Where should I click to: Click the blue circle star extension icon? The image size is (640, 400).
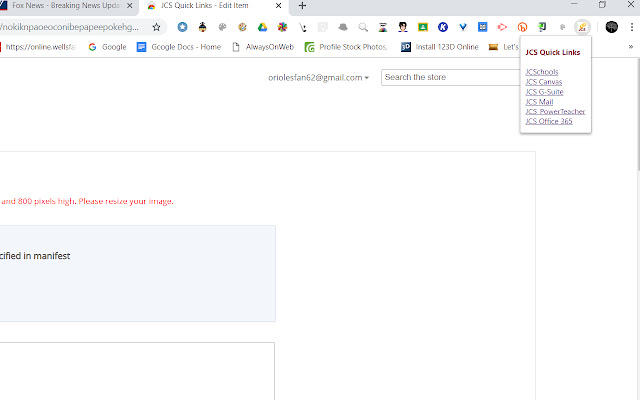pos(182,27)
